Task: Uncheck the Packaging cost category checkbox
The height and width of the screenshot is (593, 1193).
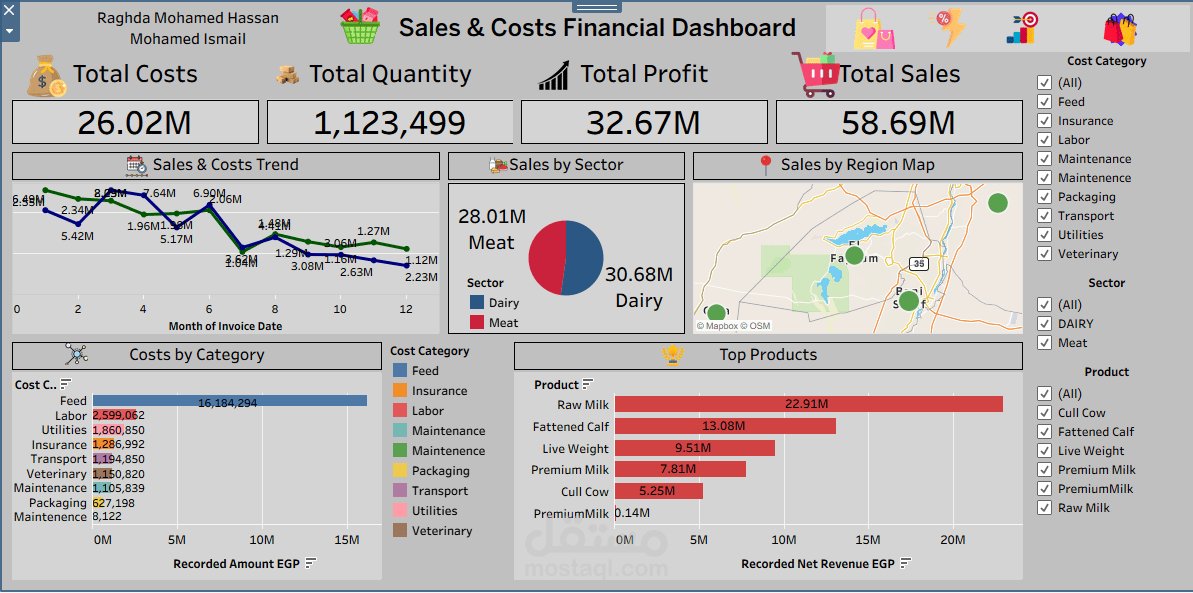Action: 1044,197
